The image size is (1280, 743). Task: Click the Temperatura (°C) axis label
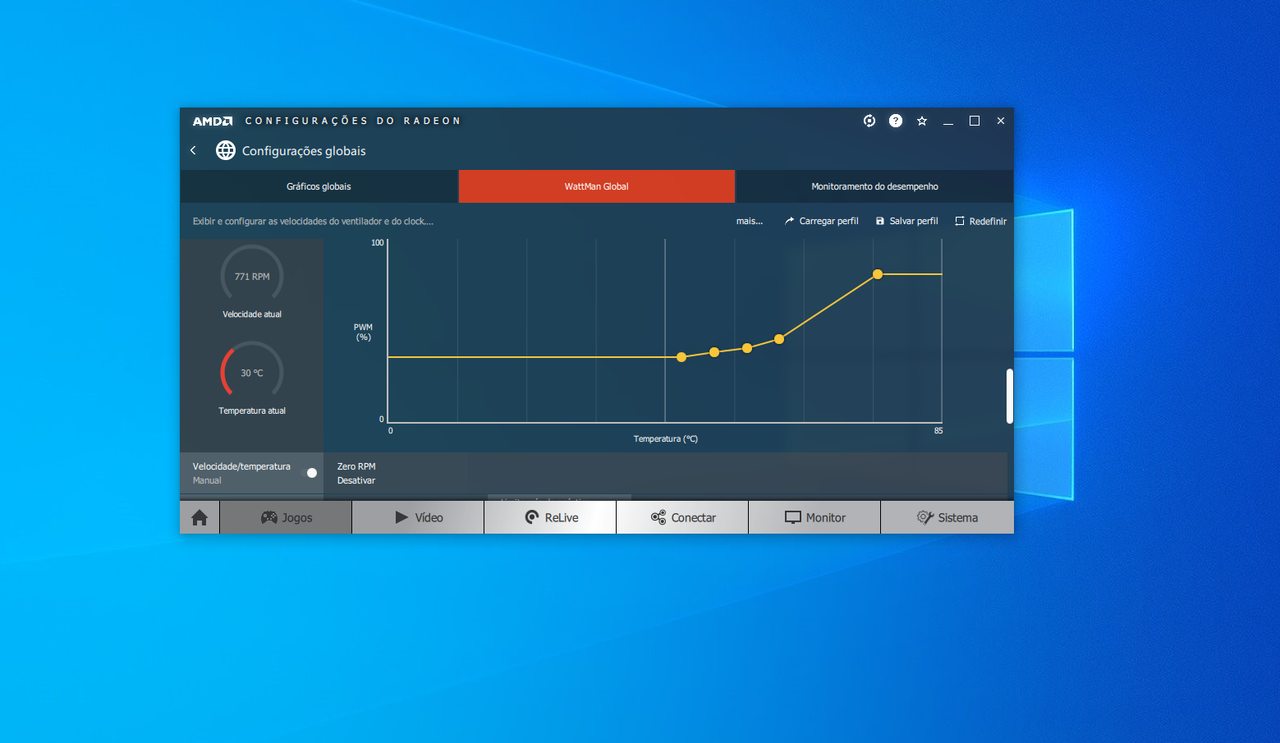665,439
